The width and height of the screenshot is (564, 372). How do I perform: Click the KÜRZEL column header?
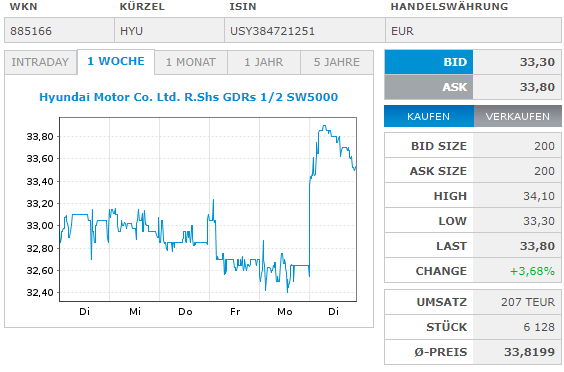click(x=142, y=6)
